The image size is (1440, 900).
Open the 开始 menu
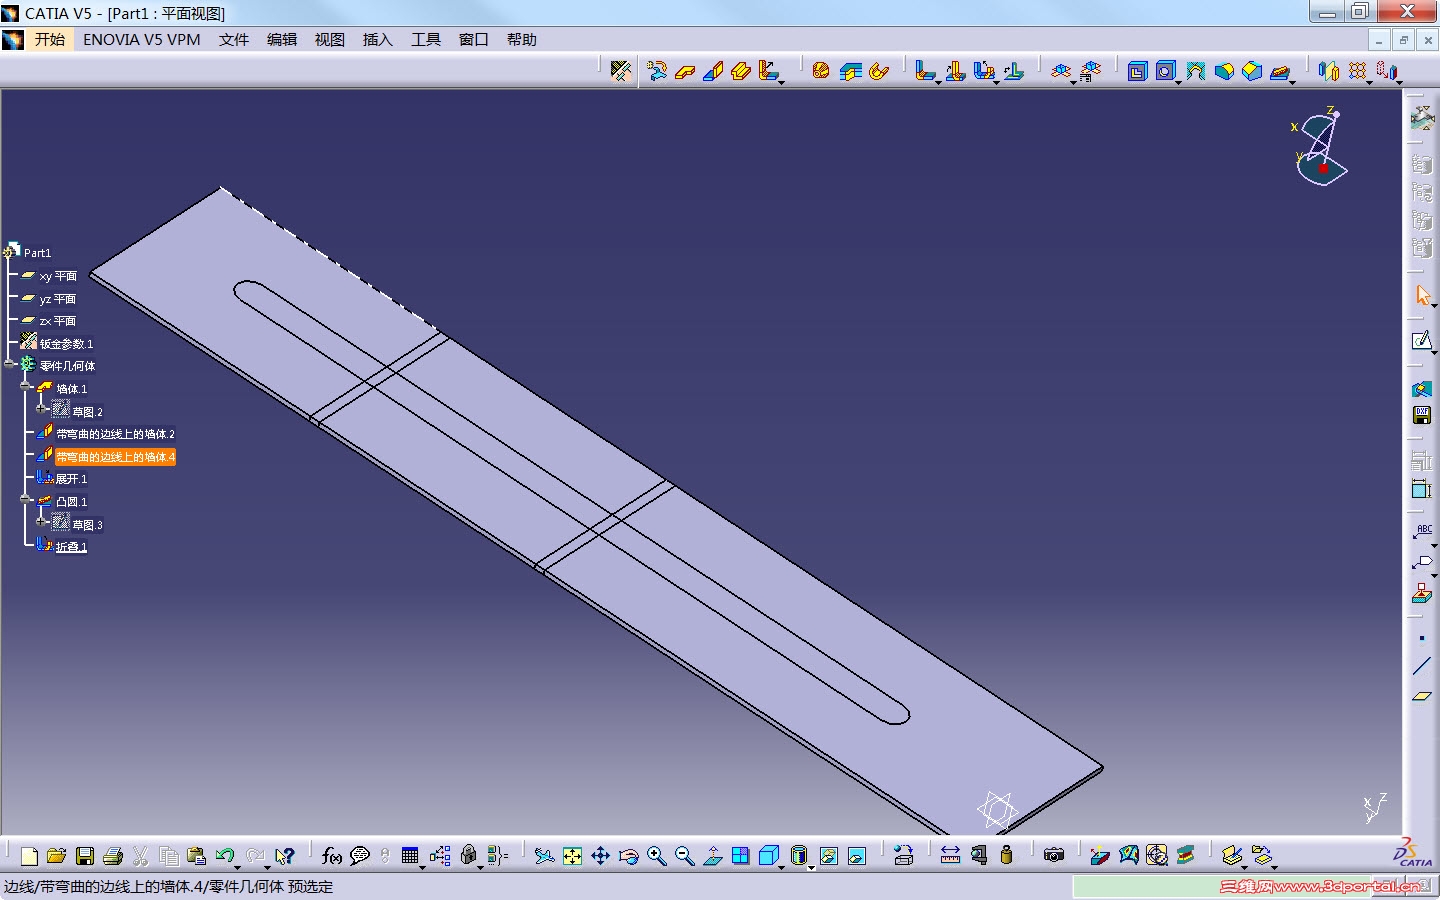pos(50,40)
